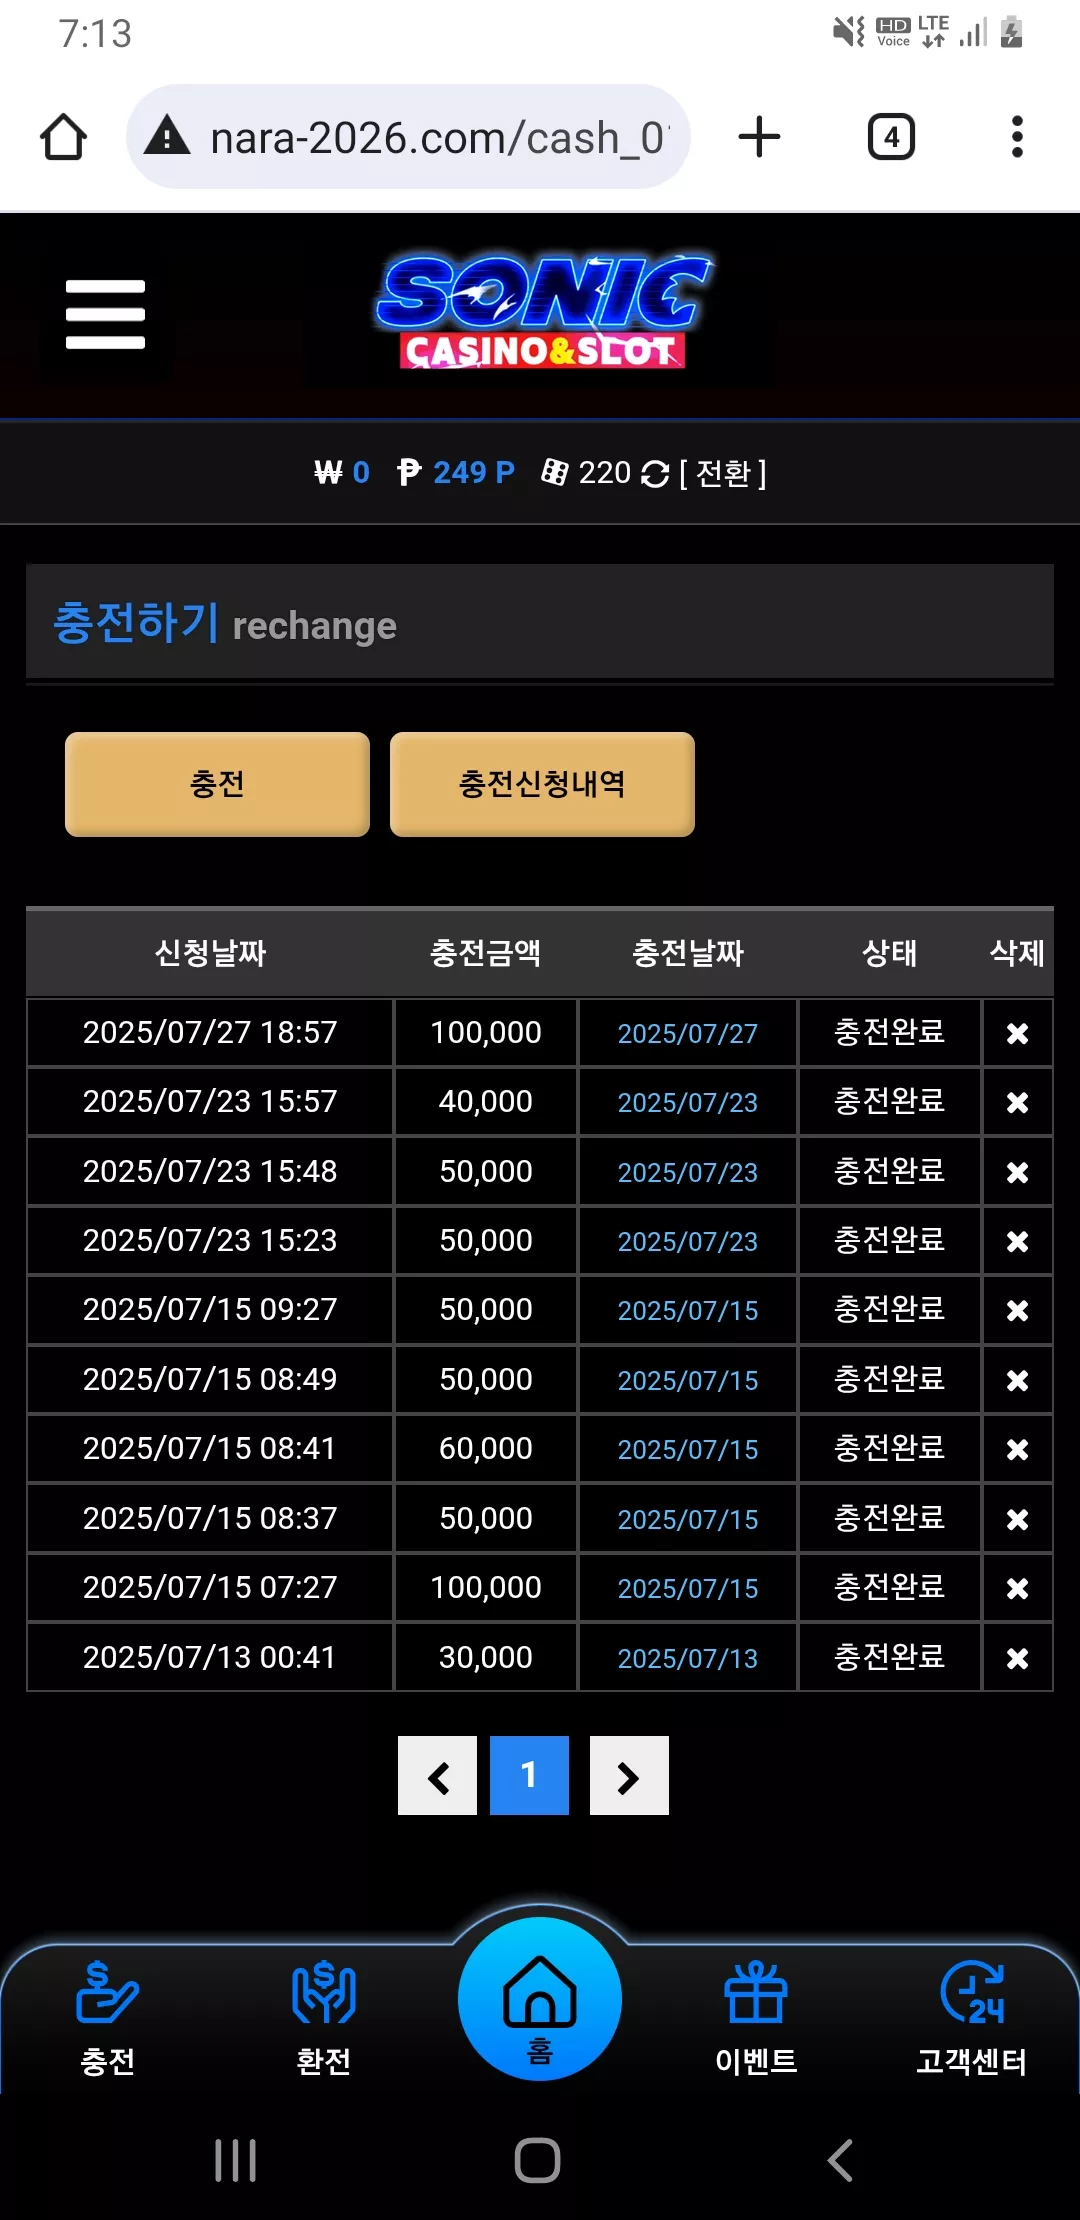Viewport: 1080px width, 2220px height.
Task: Select the 충전신청내역 tab button
Action: click(x=542, y=784)
